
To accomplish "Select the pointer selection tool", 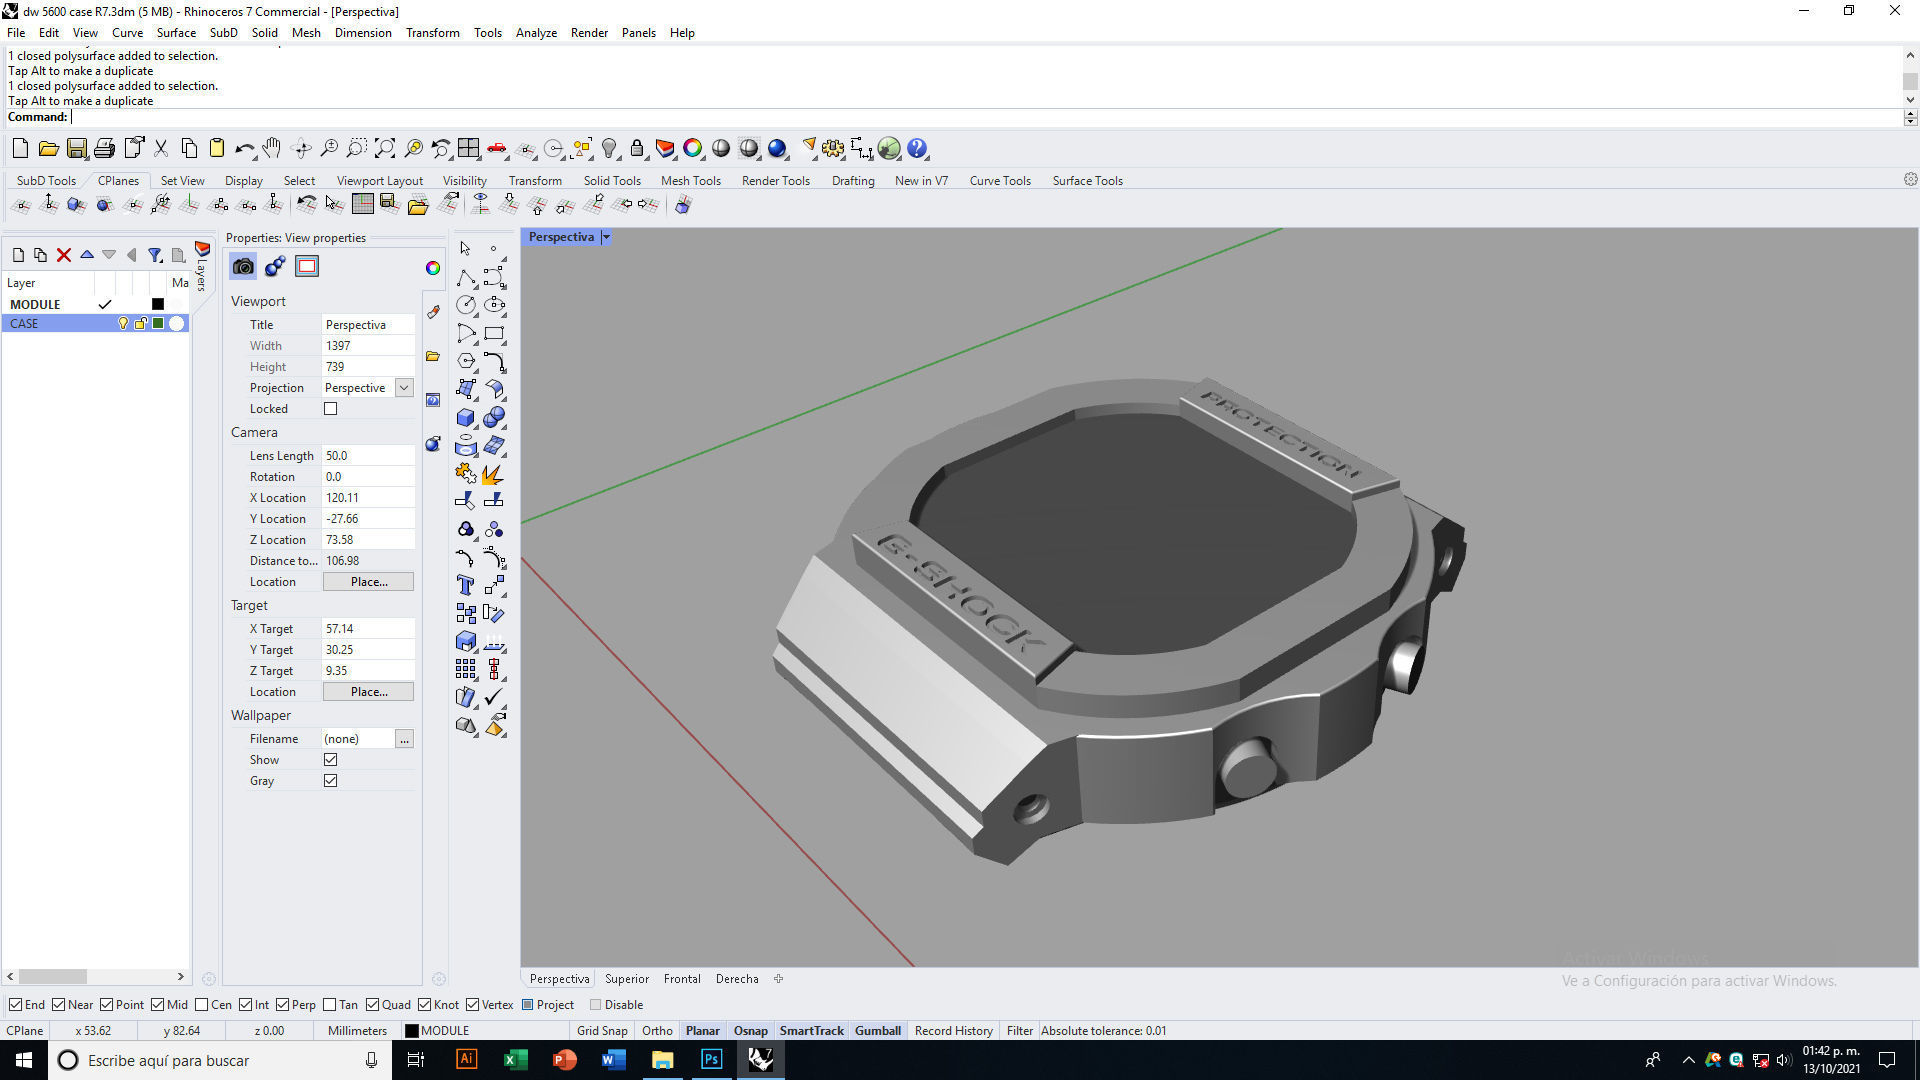I will [x=465, y=248].
